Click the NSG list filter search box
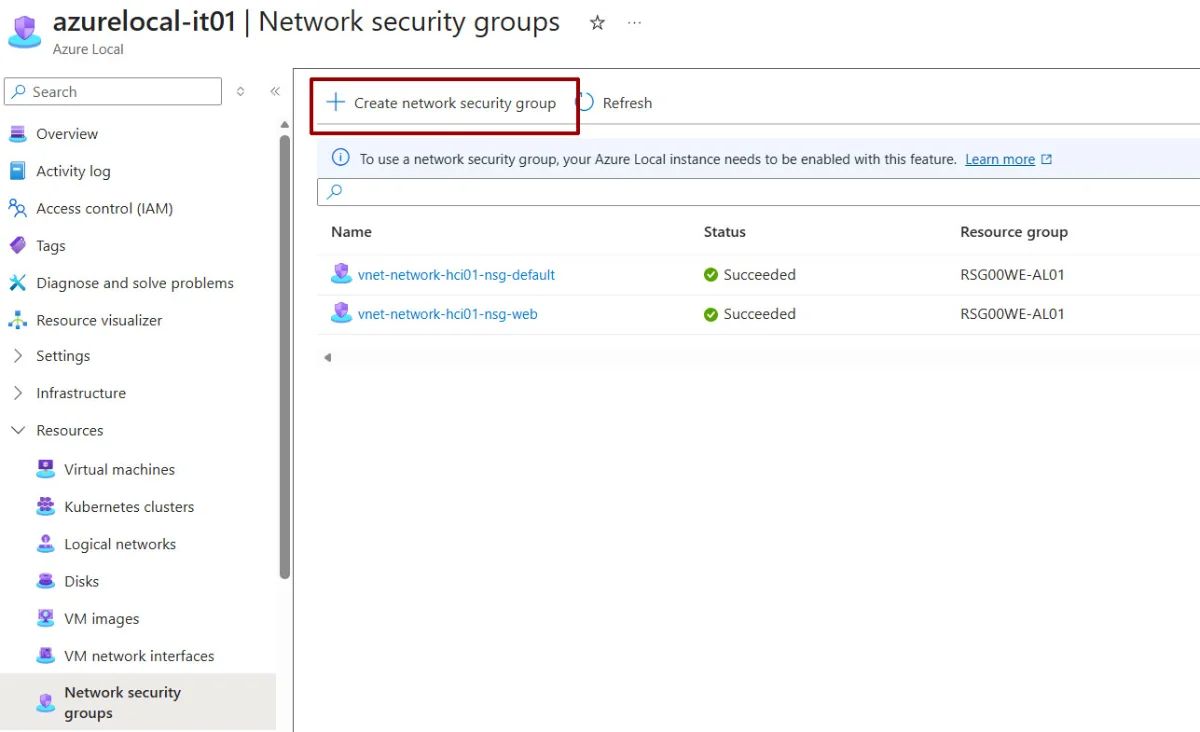 [x=760, y=192]
